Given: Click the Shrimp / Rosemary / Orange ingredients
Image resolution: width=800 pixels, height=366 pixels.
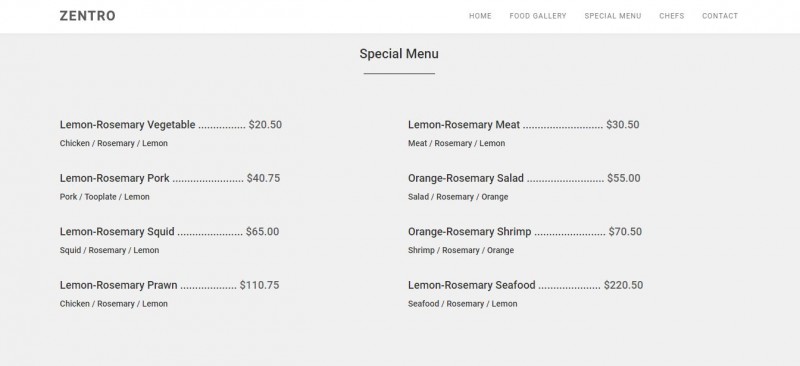Looking at the screenshot, I should 461,251.
